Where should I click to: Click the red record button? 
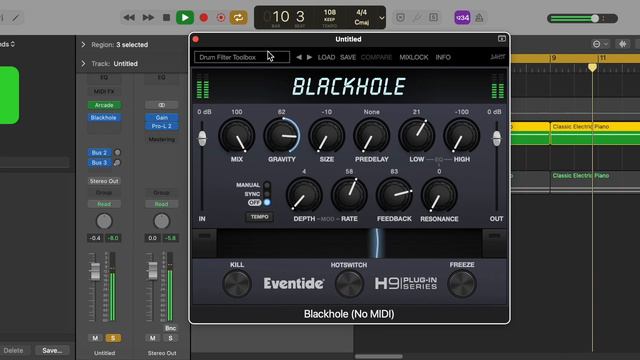coord(204,18)
